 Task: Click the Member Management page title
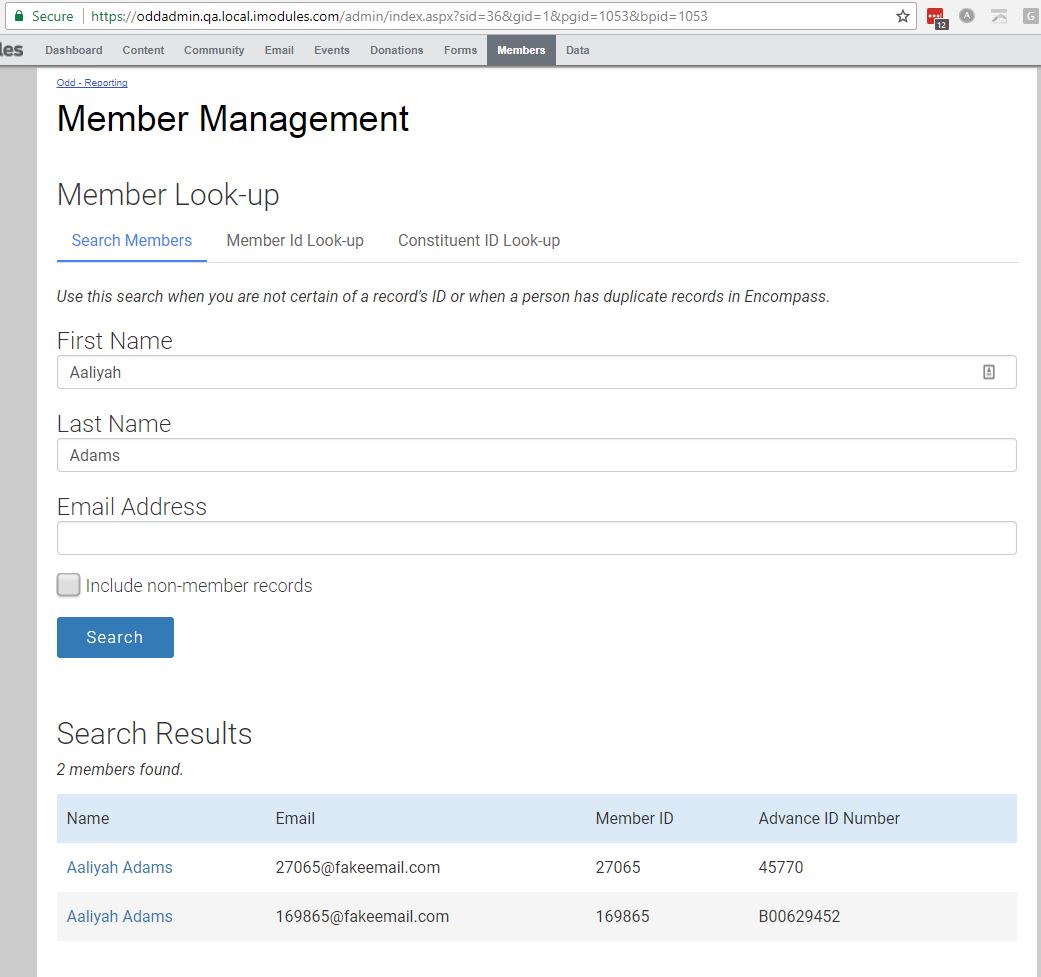(233, 119)
